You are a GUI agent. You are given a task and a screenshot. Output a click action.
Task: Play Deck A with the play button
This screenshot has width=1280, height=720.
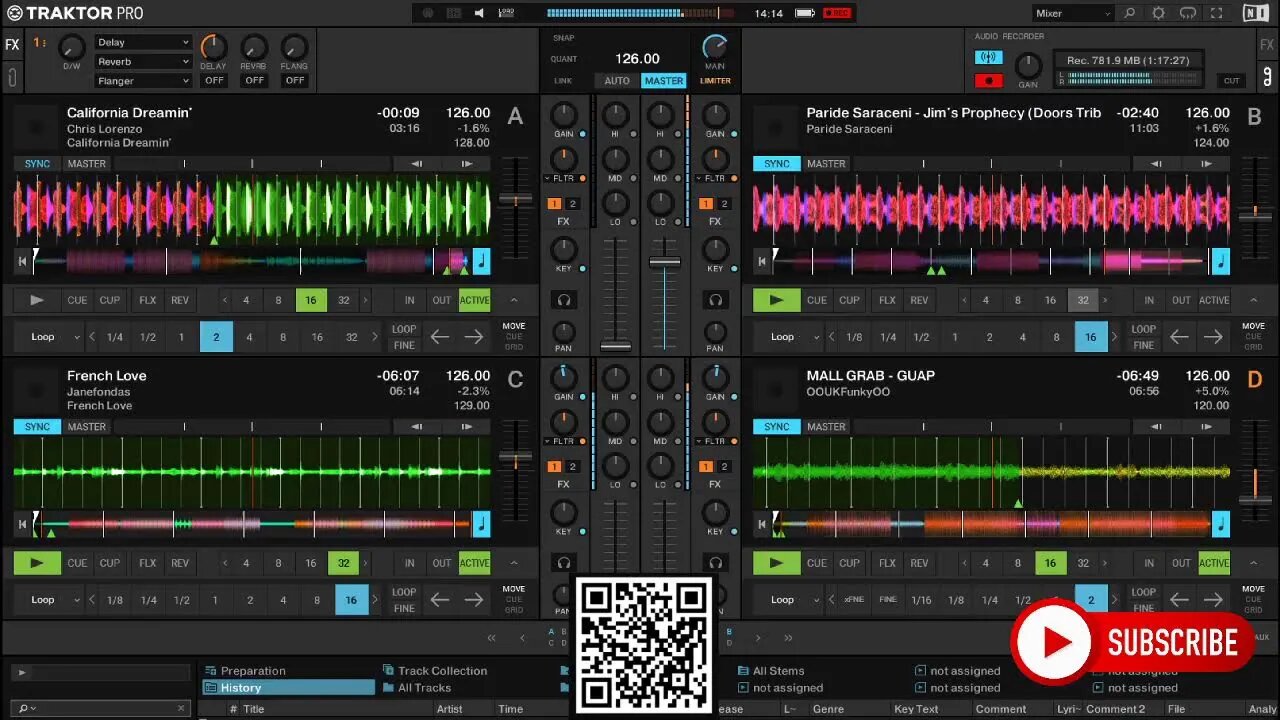click(x=37, y=300)
